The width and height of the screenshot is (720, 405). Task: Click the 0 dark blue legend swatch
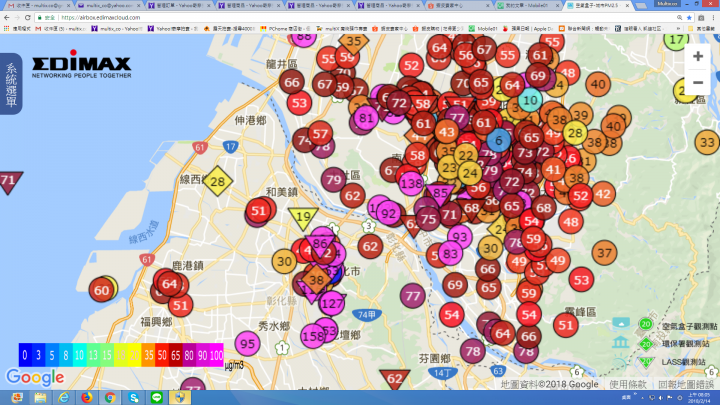pyautogui.click(x=25, y=355)
